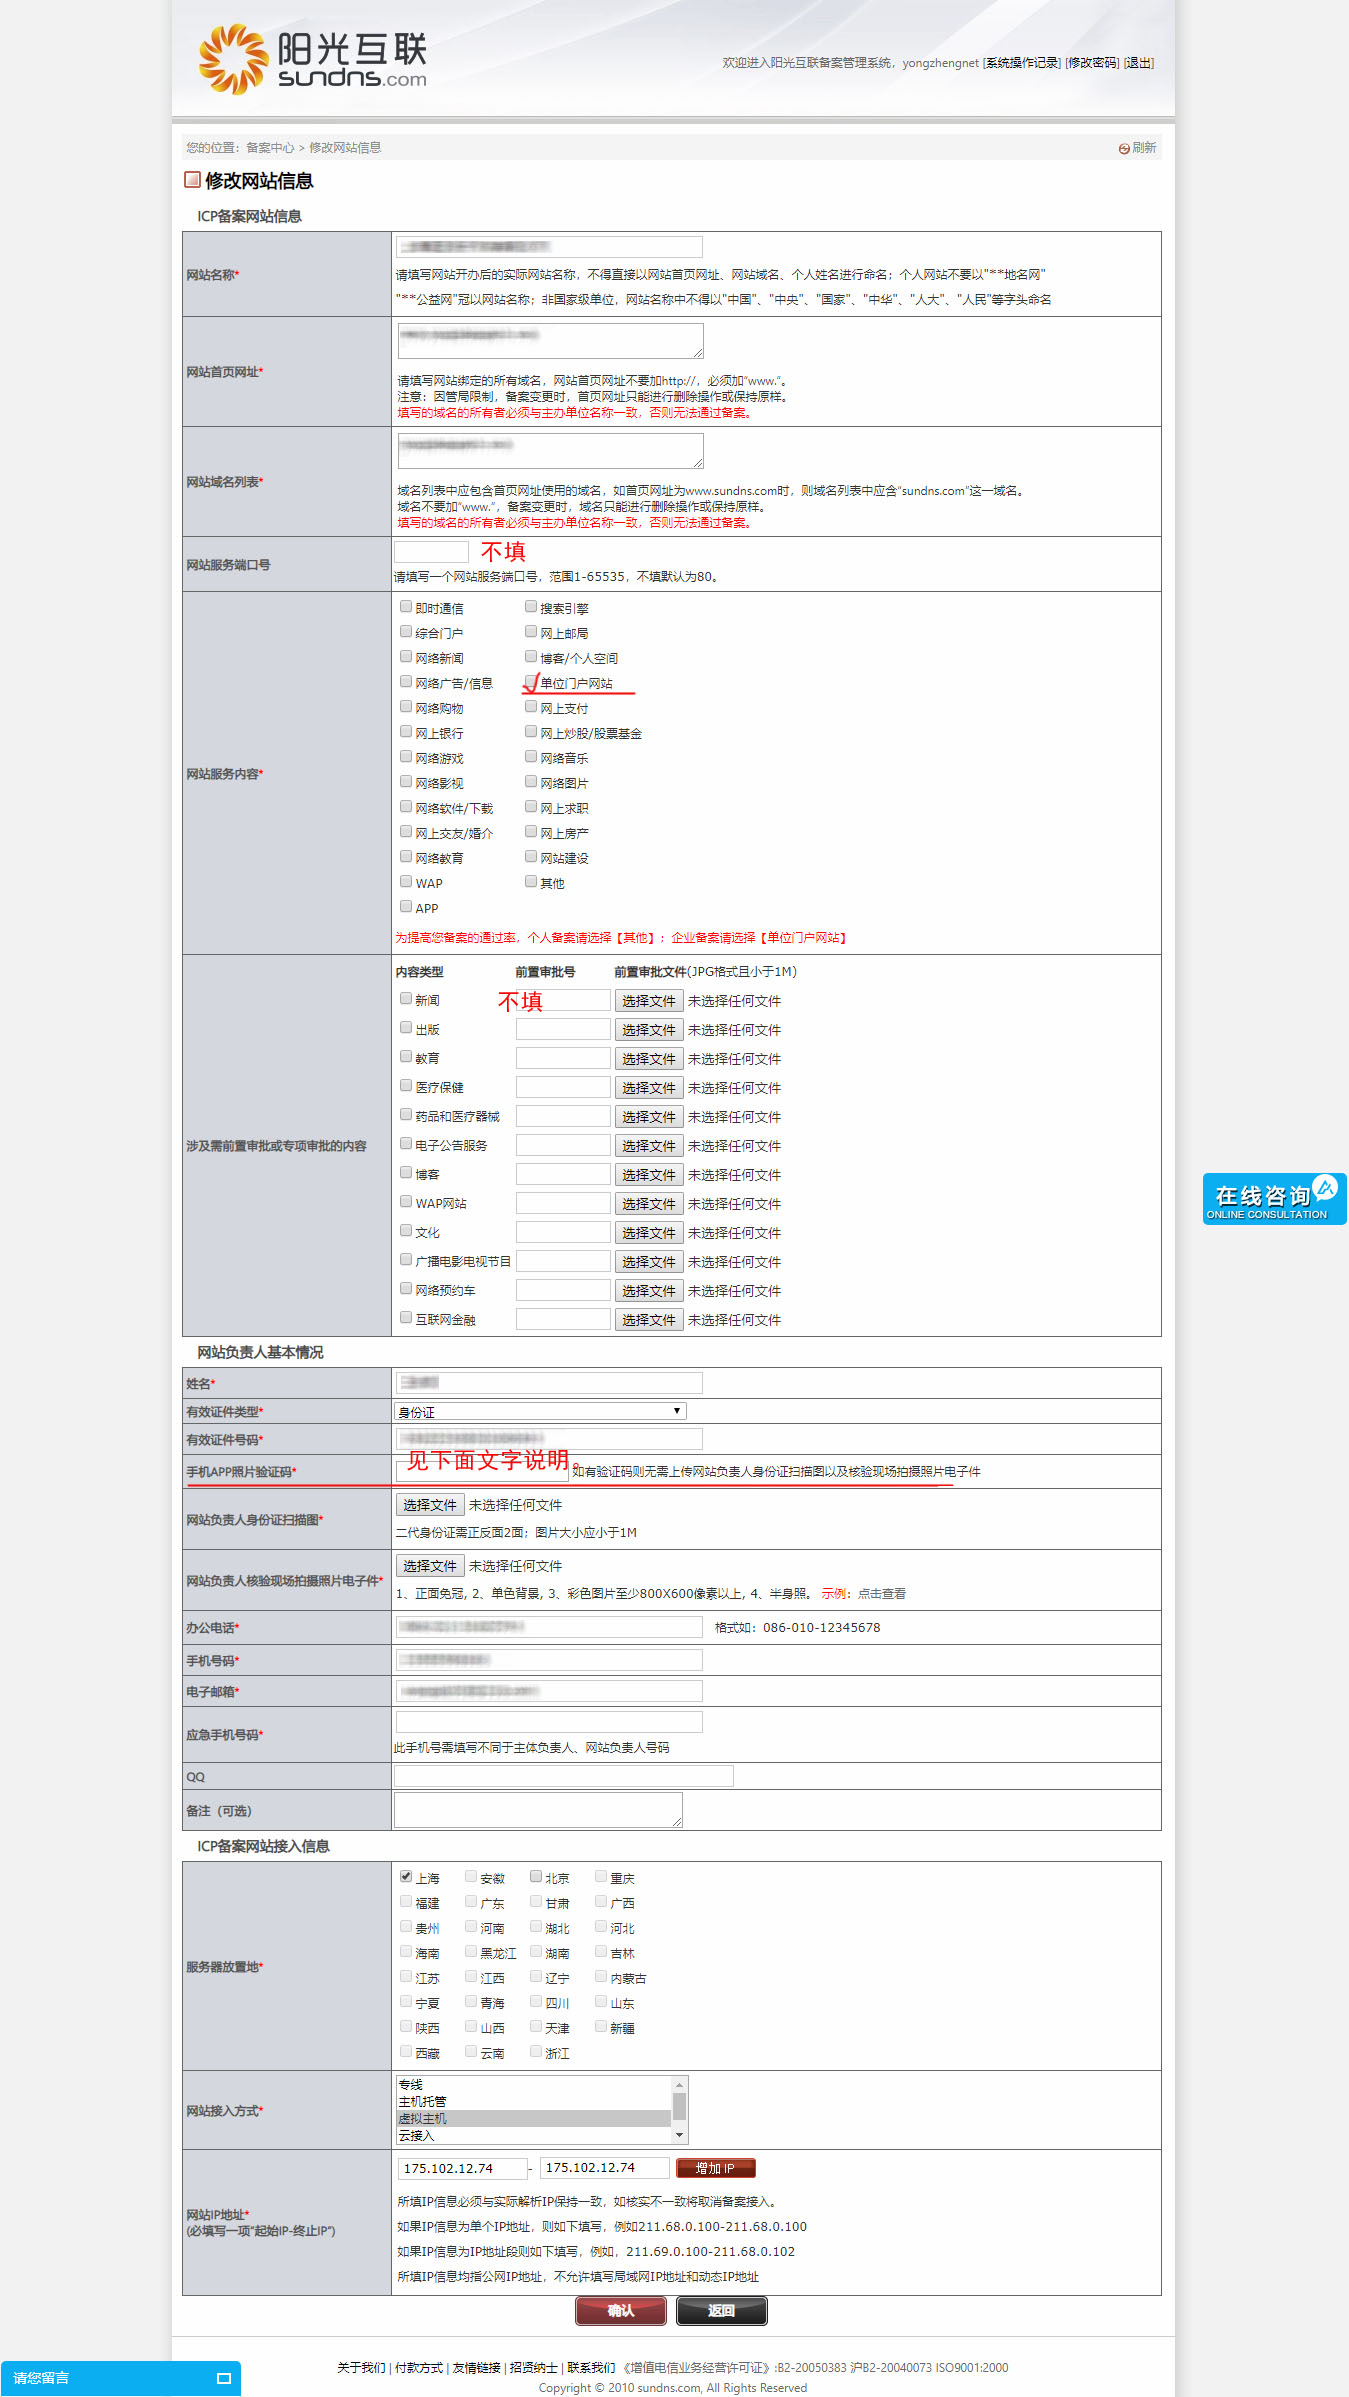Click the 手机号码 input field
This screenshot has width=1349, height=2397.
[x=549, y=1660]
